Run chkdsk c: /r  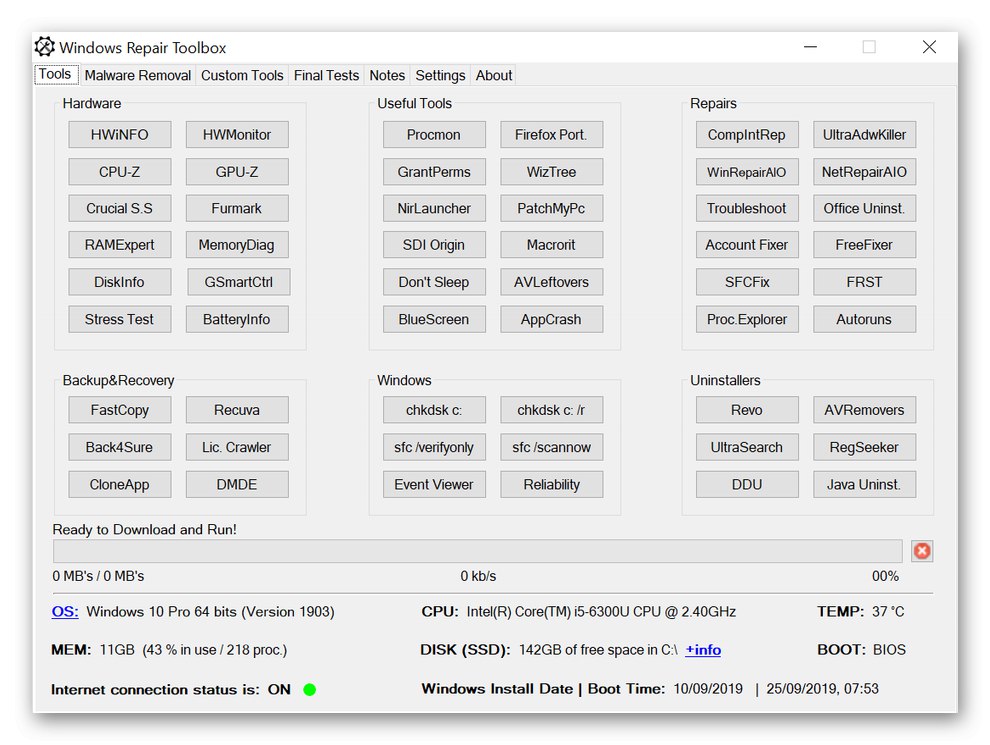pyautogui.click(x=551, y=410)
